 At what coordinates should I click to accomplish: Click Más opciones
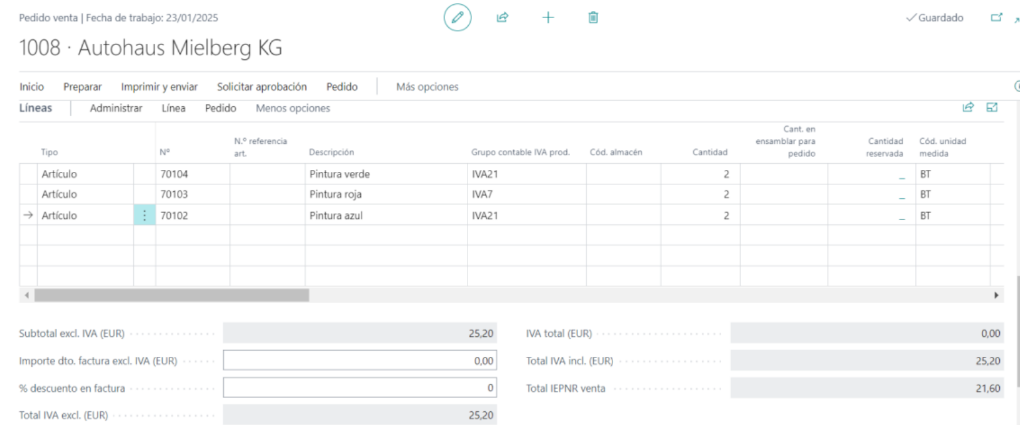click(x=427, y=87)
